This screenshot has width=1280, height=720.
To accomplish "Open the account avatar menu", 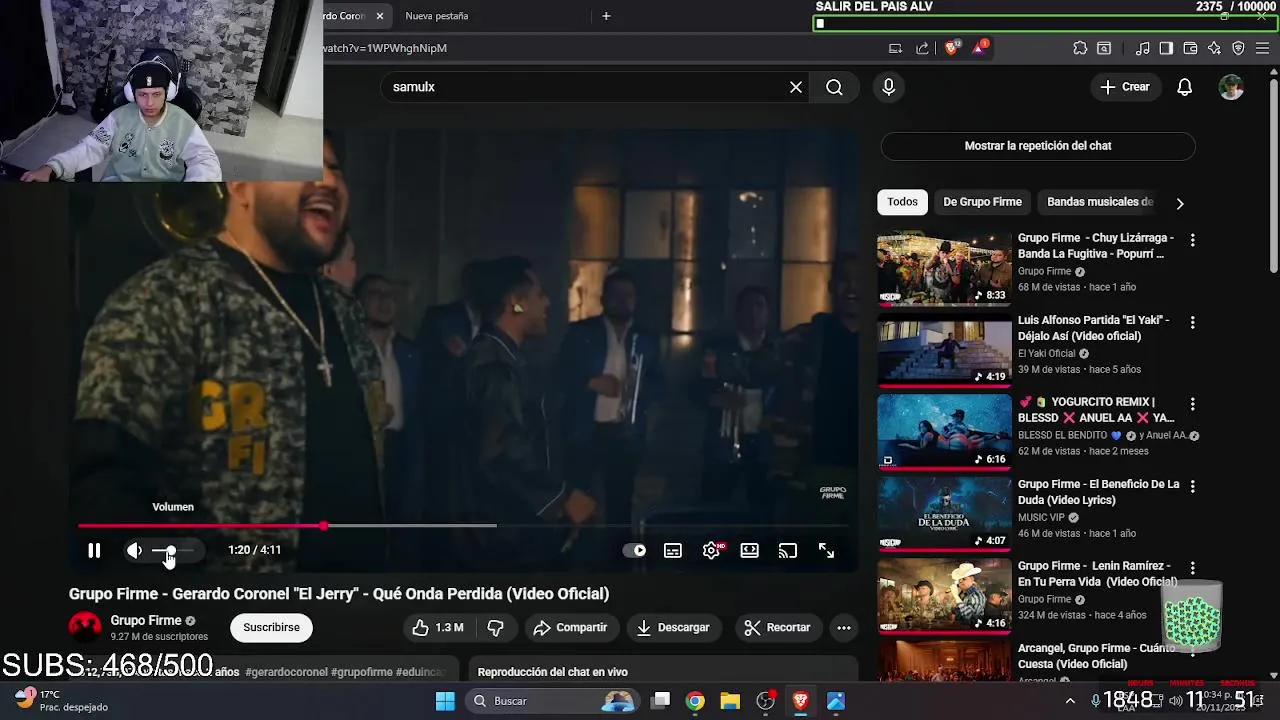I will click(x=1231, y=87).
